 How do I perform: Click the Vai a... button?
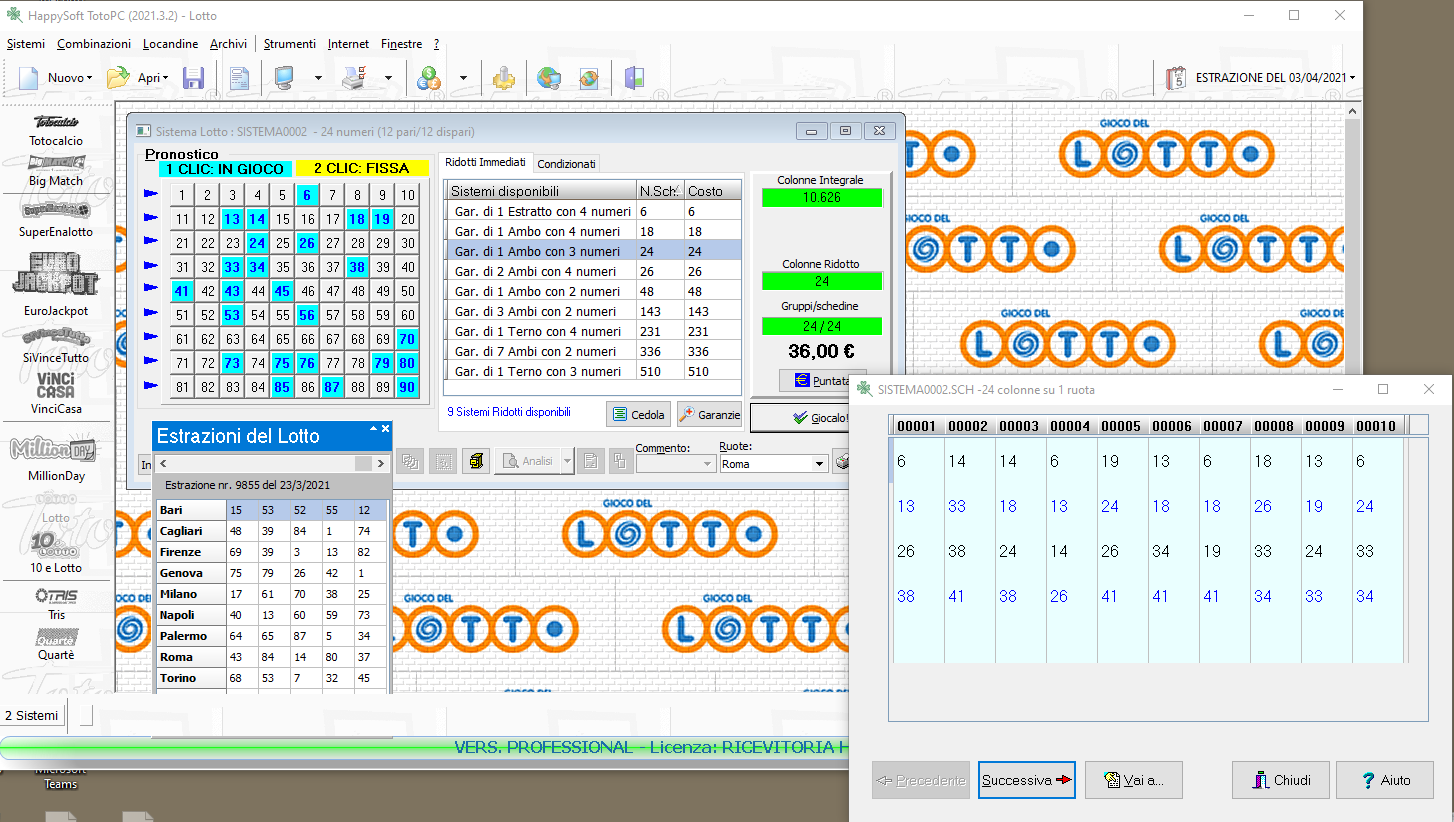[1133, 780]
